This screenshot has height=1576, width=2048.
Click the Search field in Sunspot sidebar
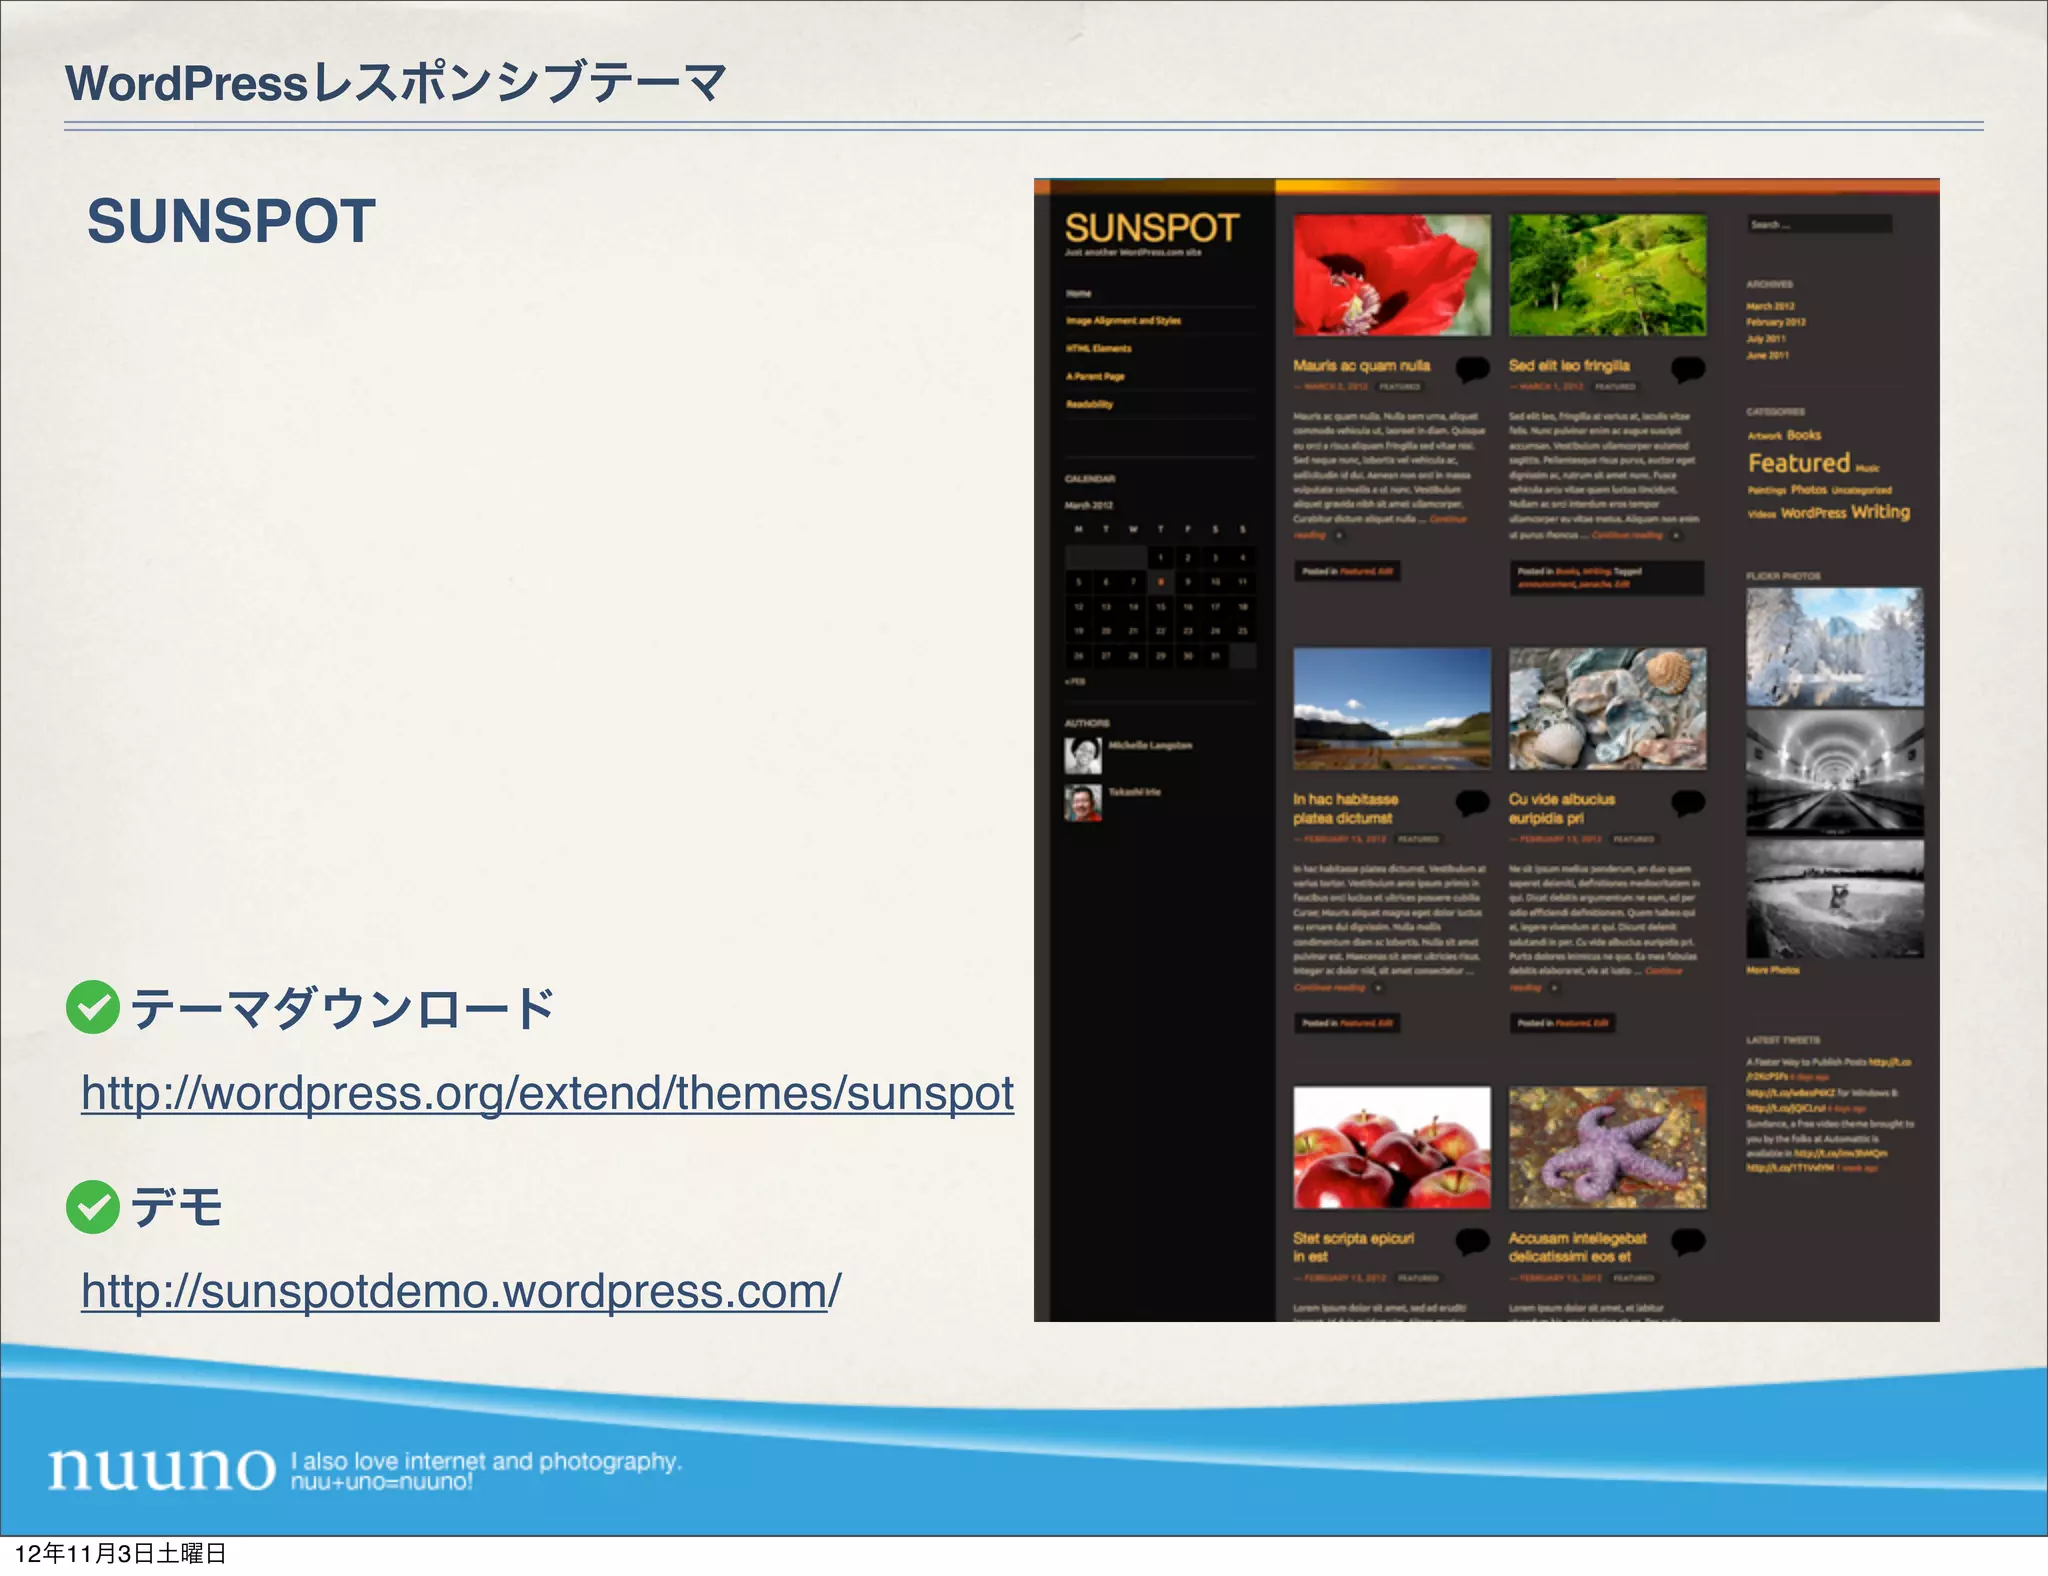(x=1819, y=225)
